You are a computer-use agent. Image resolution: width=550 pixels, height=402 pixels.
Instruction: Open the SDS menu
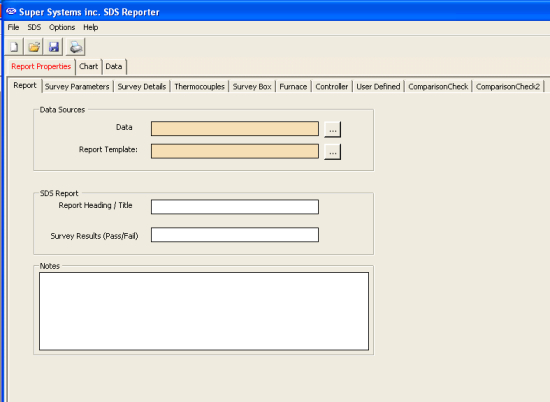[x=34, y=27]
